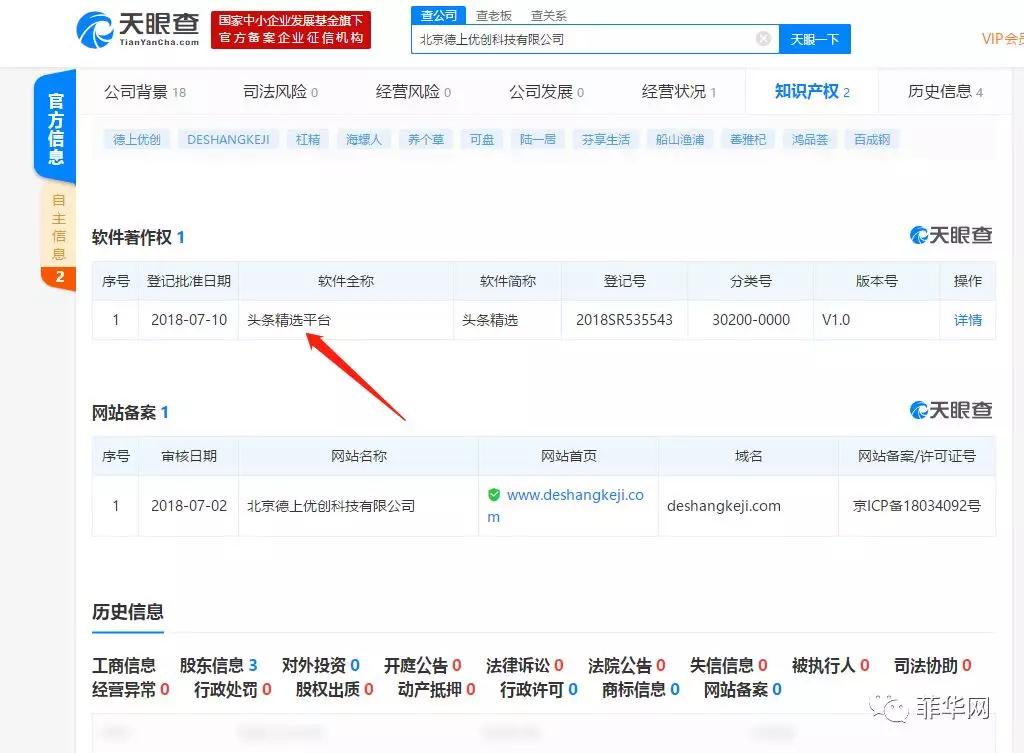Image resolution: width=1024 pixels, height=753 pixels.
Task: Click the 善雅杞 trademark tag
Action: (x=748, y=139)
